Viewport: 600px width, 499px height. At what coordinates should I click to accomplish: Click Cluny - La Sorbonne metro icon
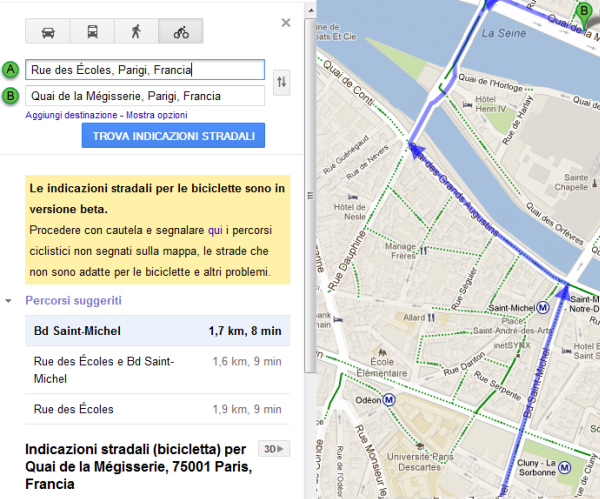tap(565, 467)
